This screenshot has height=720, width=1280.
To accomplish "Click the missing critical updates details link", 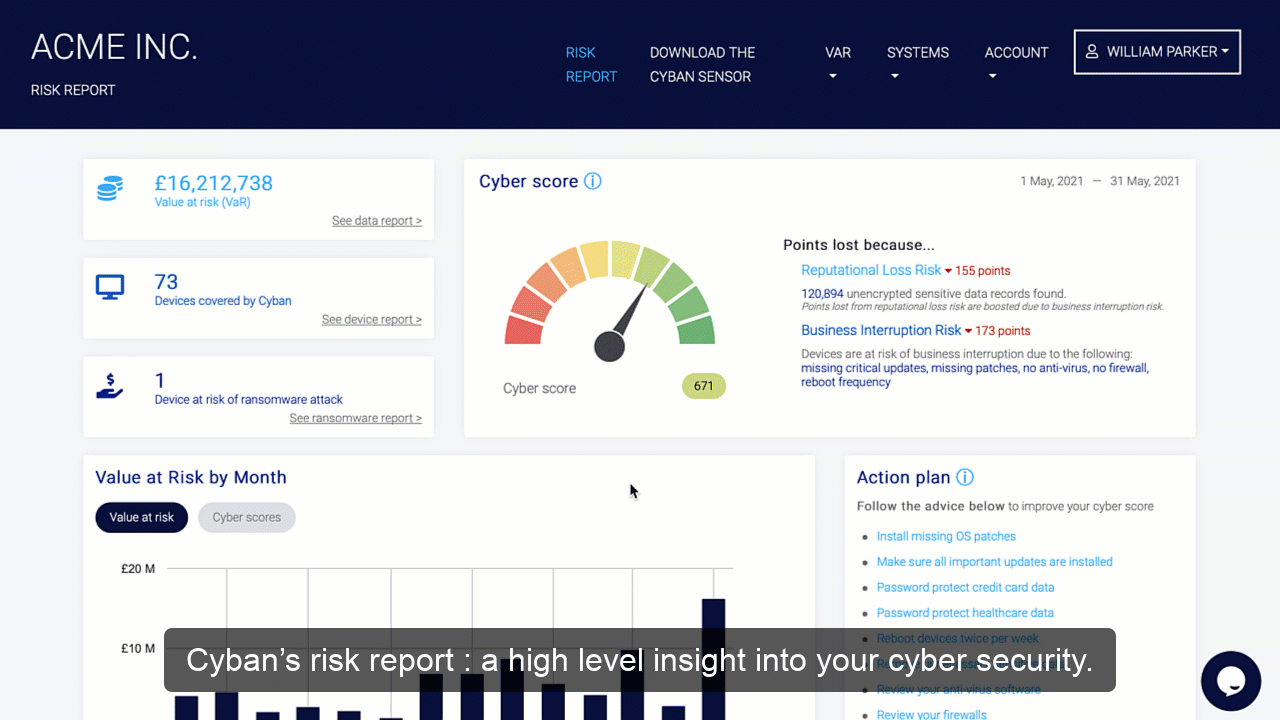I will [x=865, y=368].
